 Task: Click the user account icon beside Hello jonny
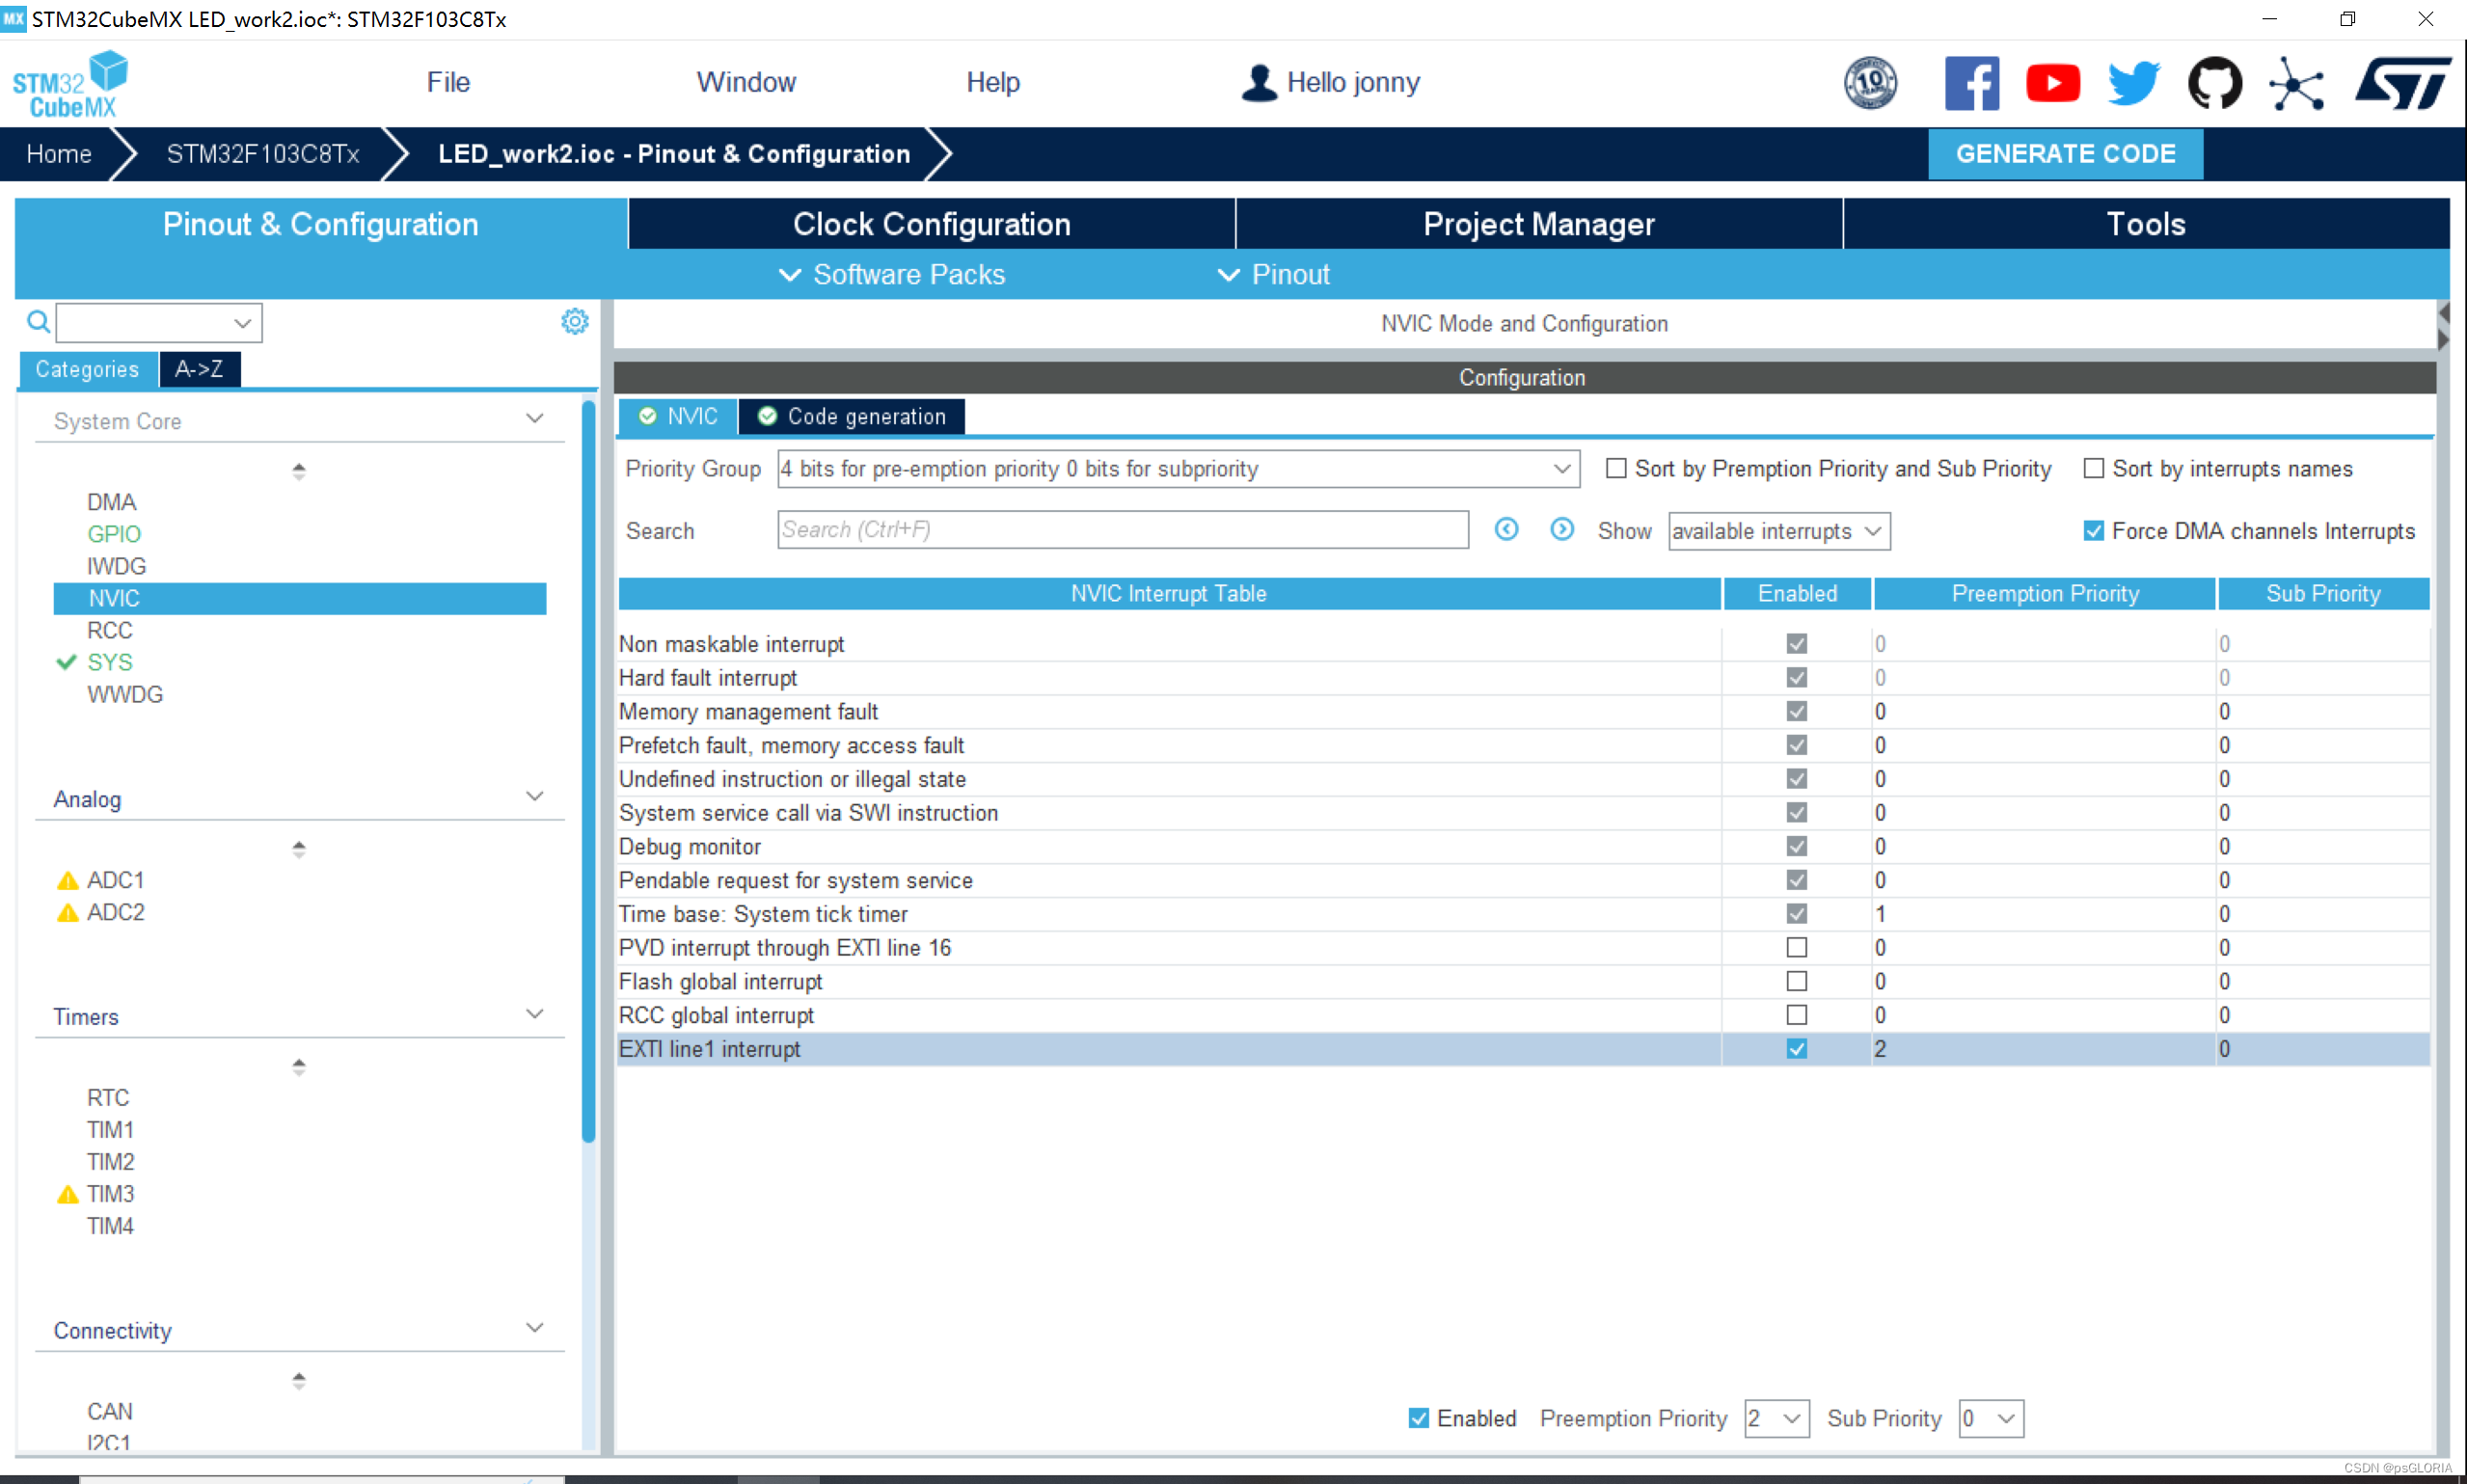click(x=1259, y=82)
